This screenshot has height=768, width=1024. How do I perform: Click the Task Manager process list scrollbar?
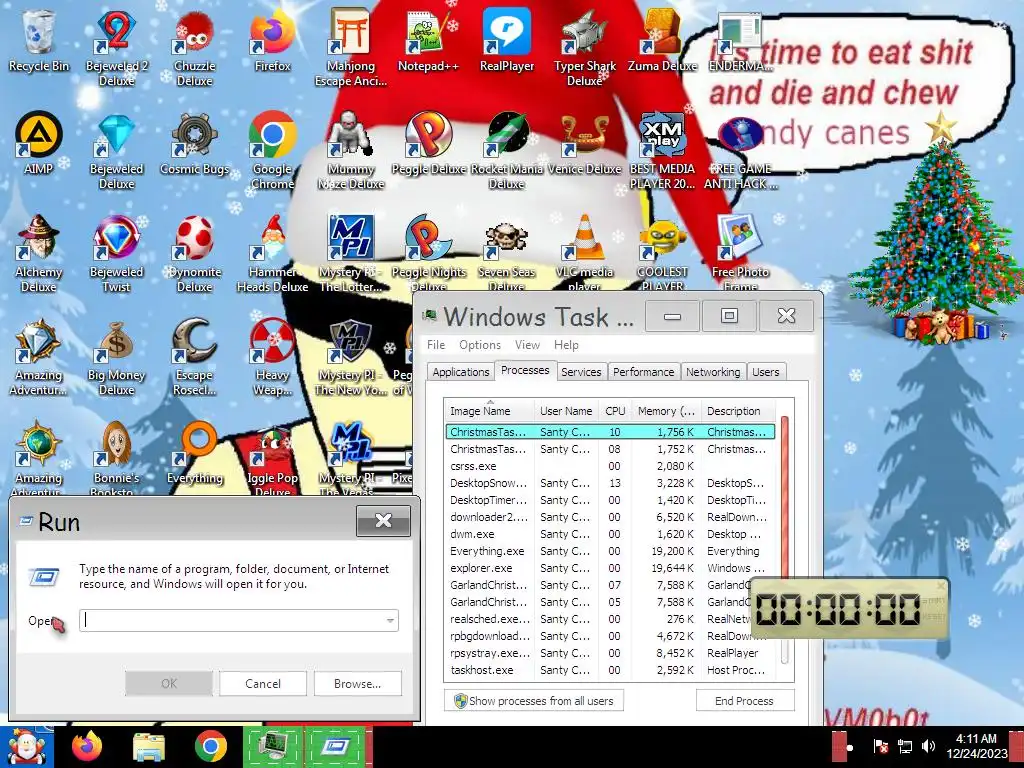[785, 539]
